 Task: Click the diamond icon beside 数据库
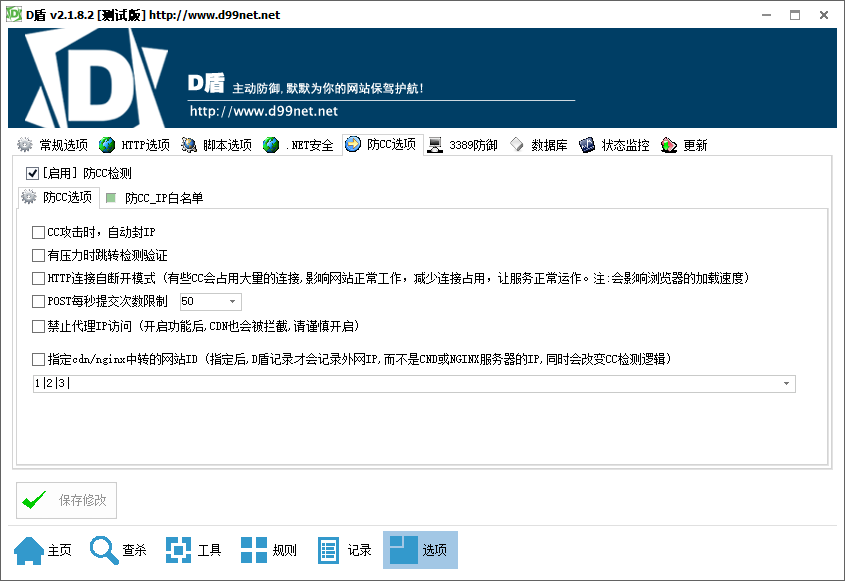(517, 144)
